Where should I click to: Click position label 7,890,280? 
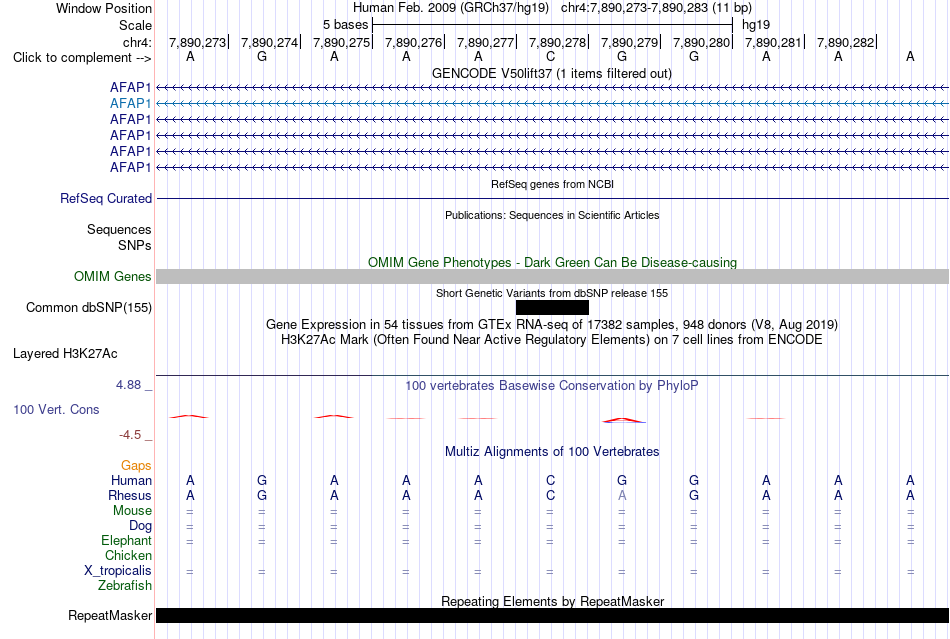pos(702,42)
